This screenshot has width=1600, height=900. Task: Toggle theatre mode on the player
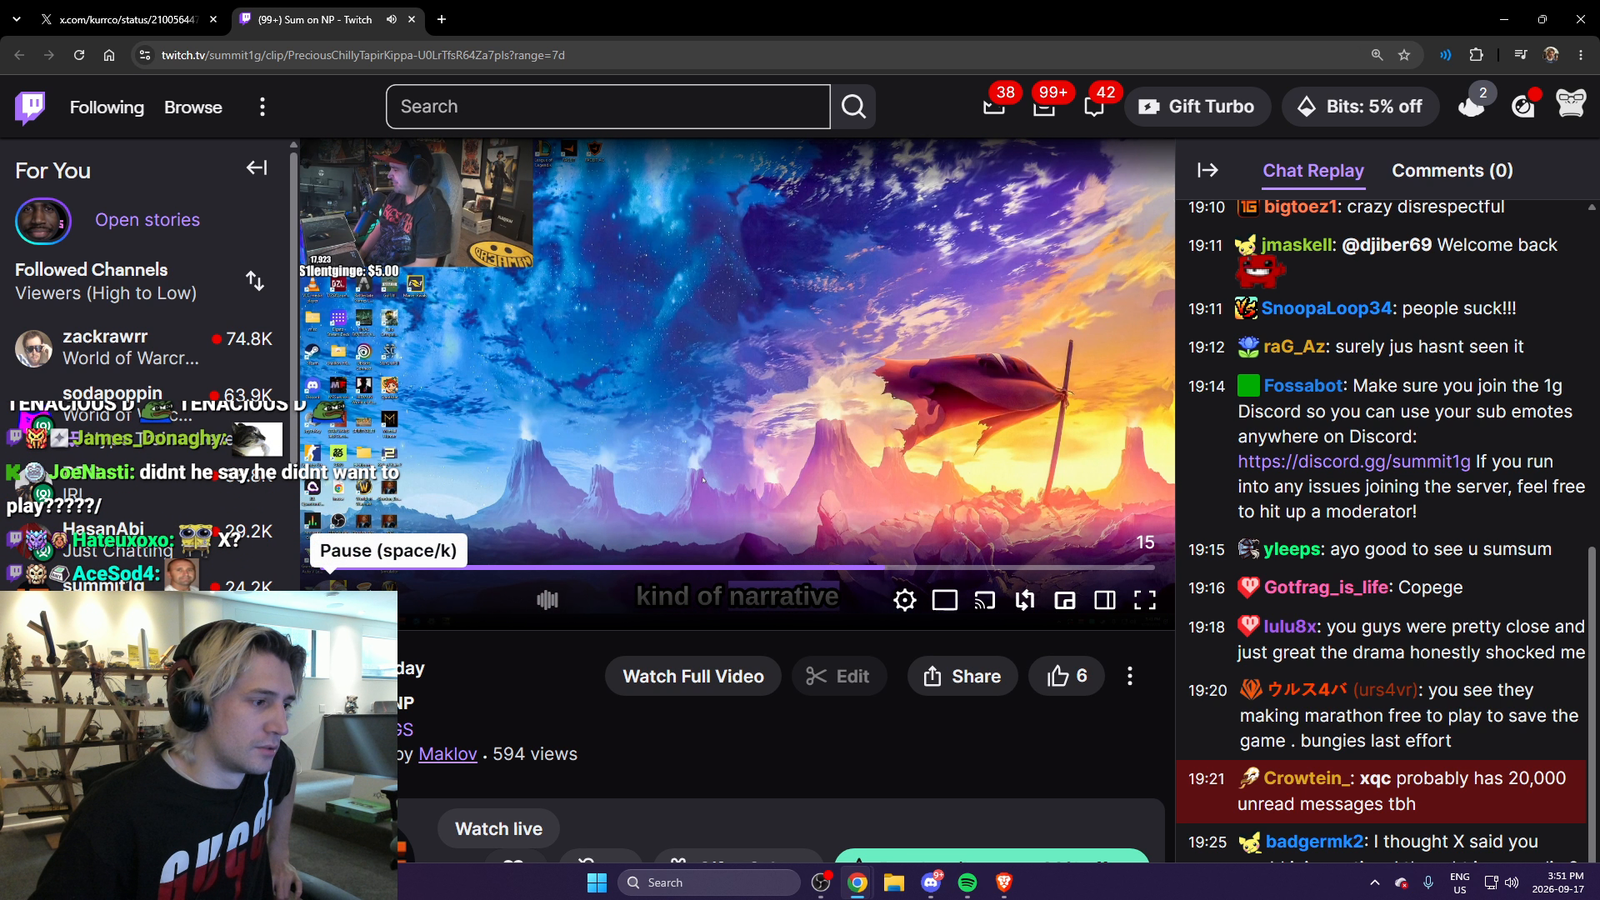[1105, 600]
